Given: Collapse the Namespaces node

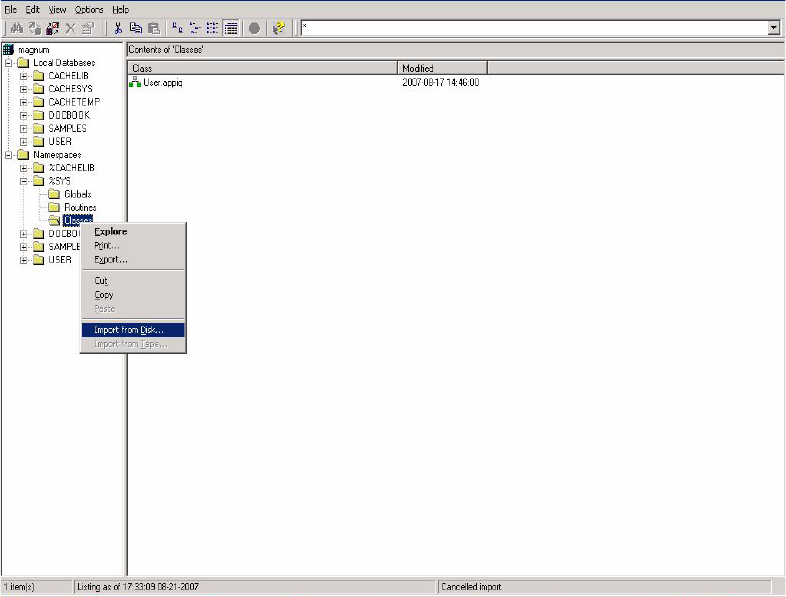Looking at the screenshot, I should point(9,155).
